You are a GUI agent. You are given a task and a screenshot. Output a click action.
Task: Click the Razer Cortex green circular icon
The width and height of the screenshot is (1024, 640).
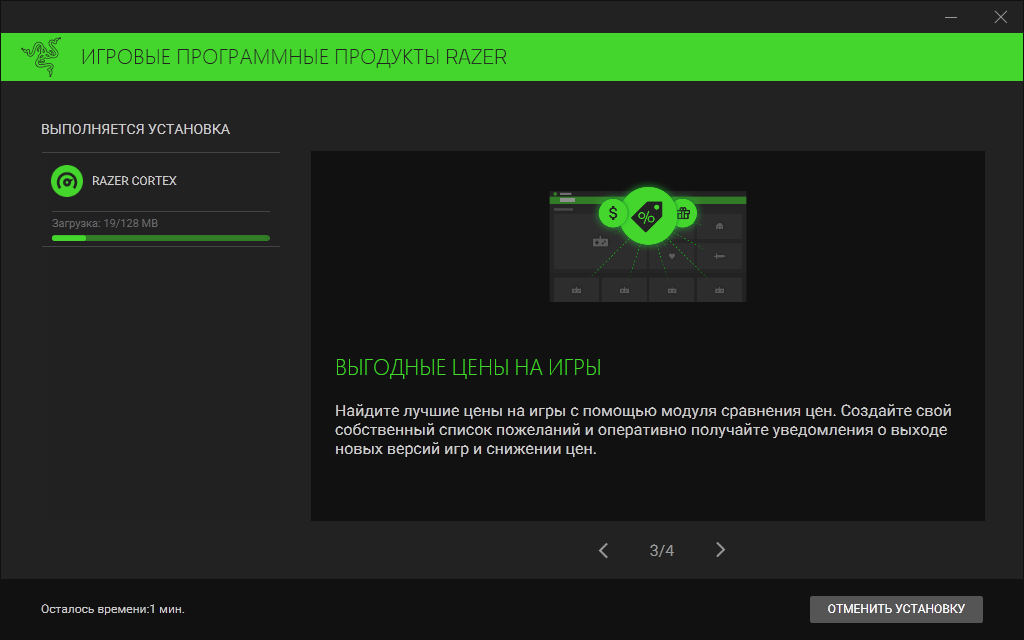(x=67, y=181)
